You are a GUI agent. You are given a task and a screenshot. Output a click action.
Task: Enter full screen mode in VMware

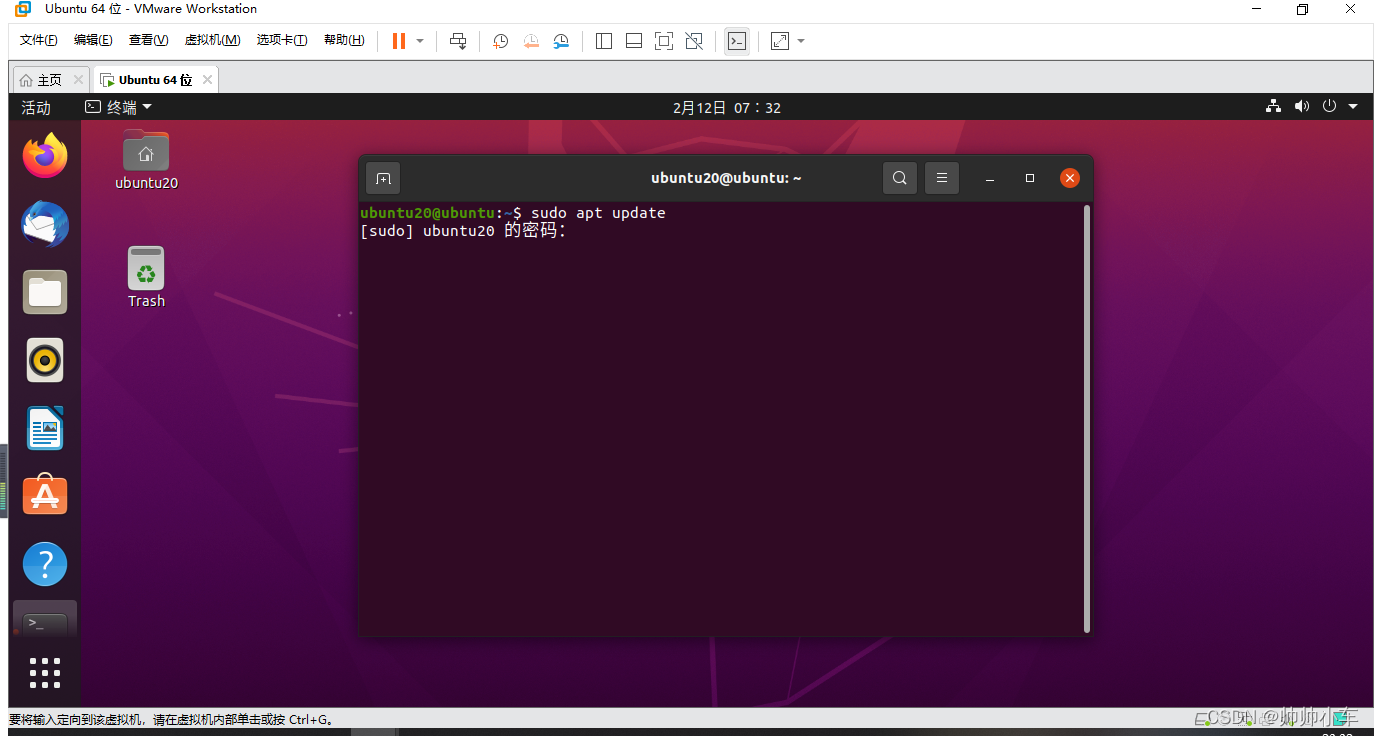pos(664,41)
